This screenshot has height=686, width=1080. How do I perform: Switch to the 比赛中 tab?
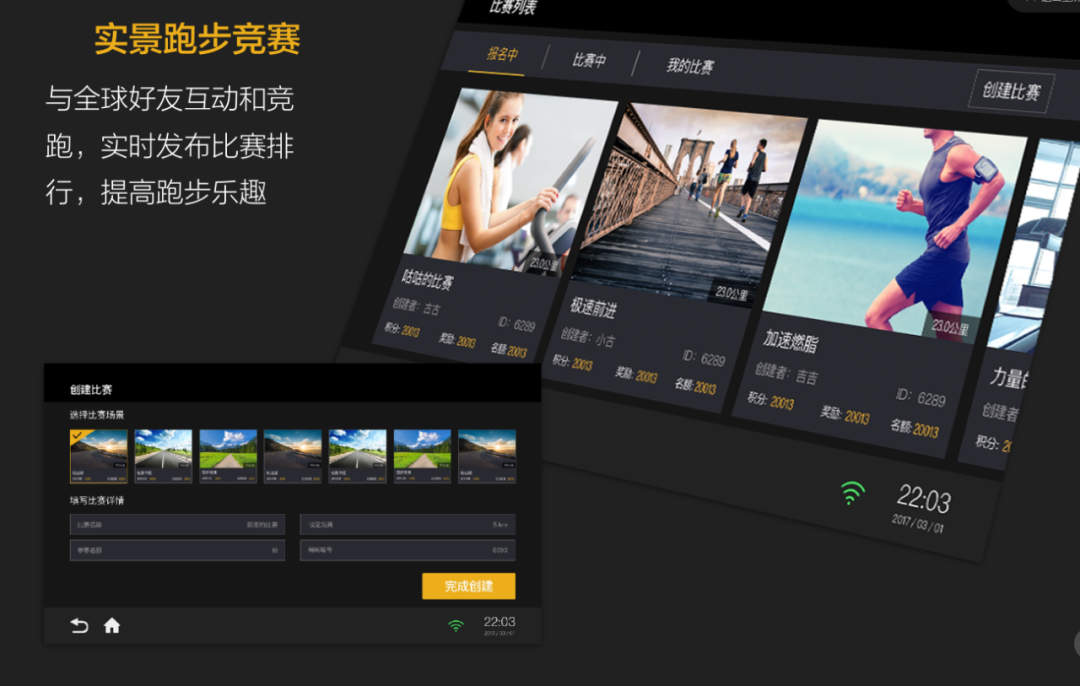589,60
